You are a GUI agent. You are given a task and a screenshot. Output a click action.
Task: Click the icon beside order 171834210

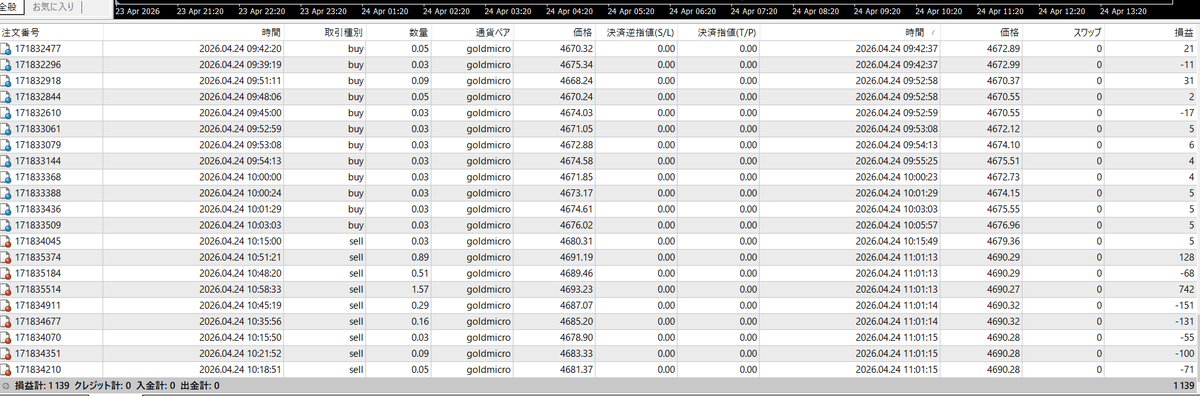point(6,369)
